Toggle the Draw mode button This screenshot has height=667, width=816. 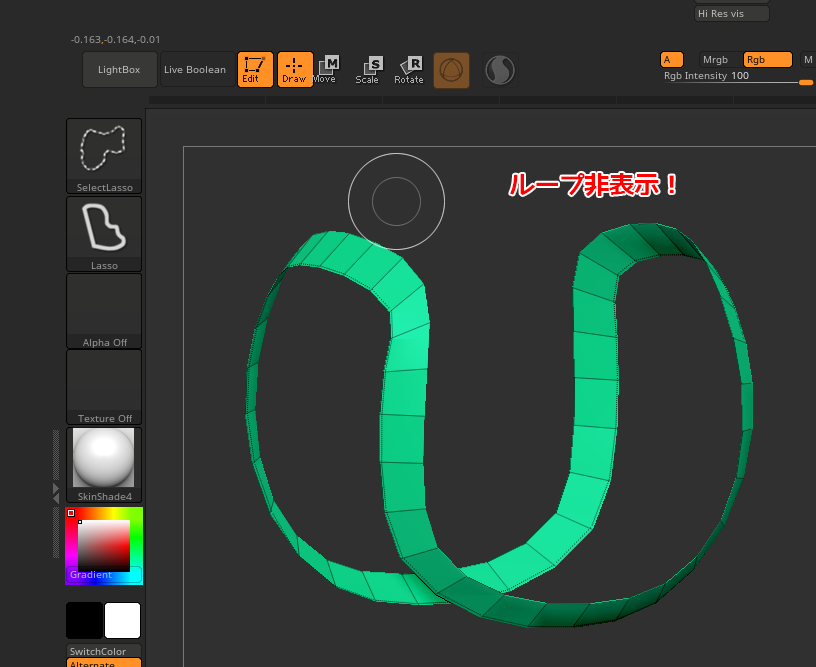click(x=295, y=69)
